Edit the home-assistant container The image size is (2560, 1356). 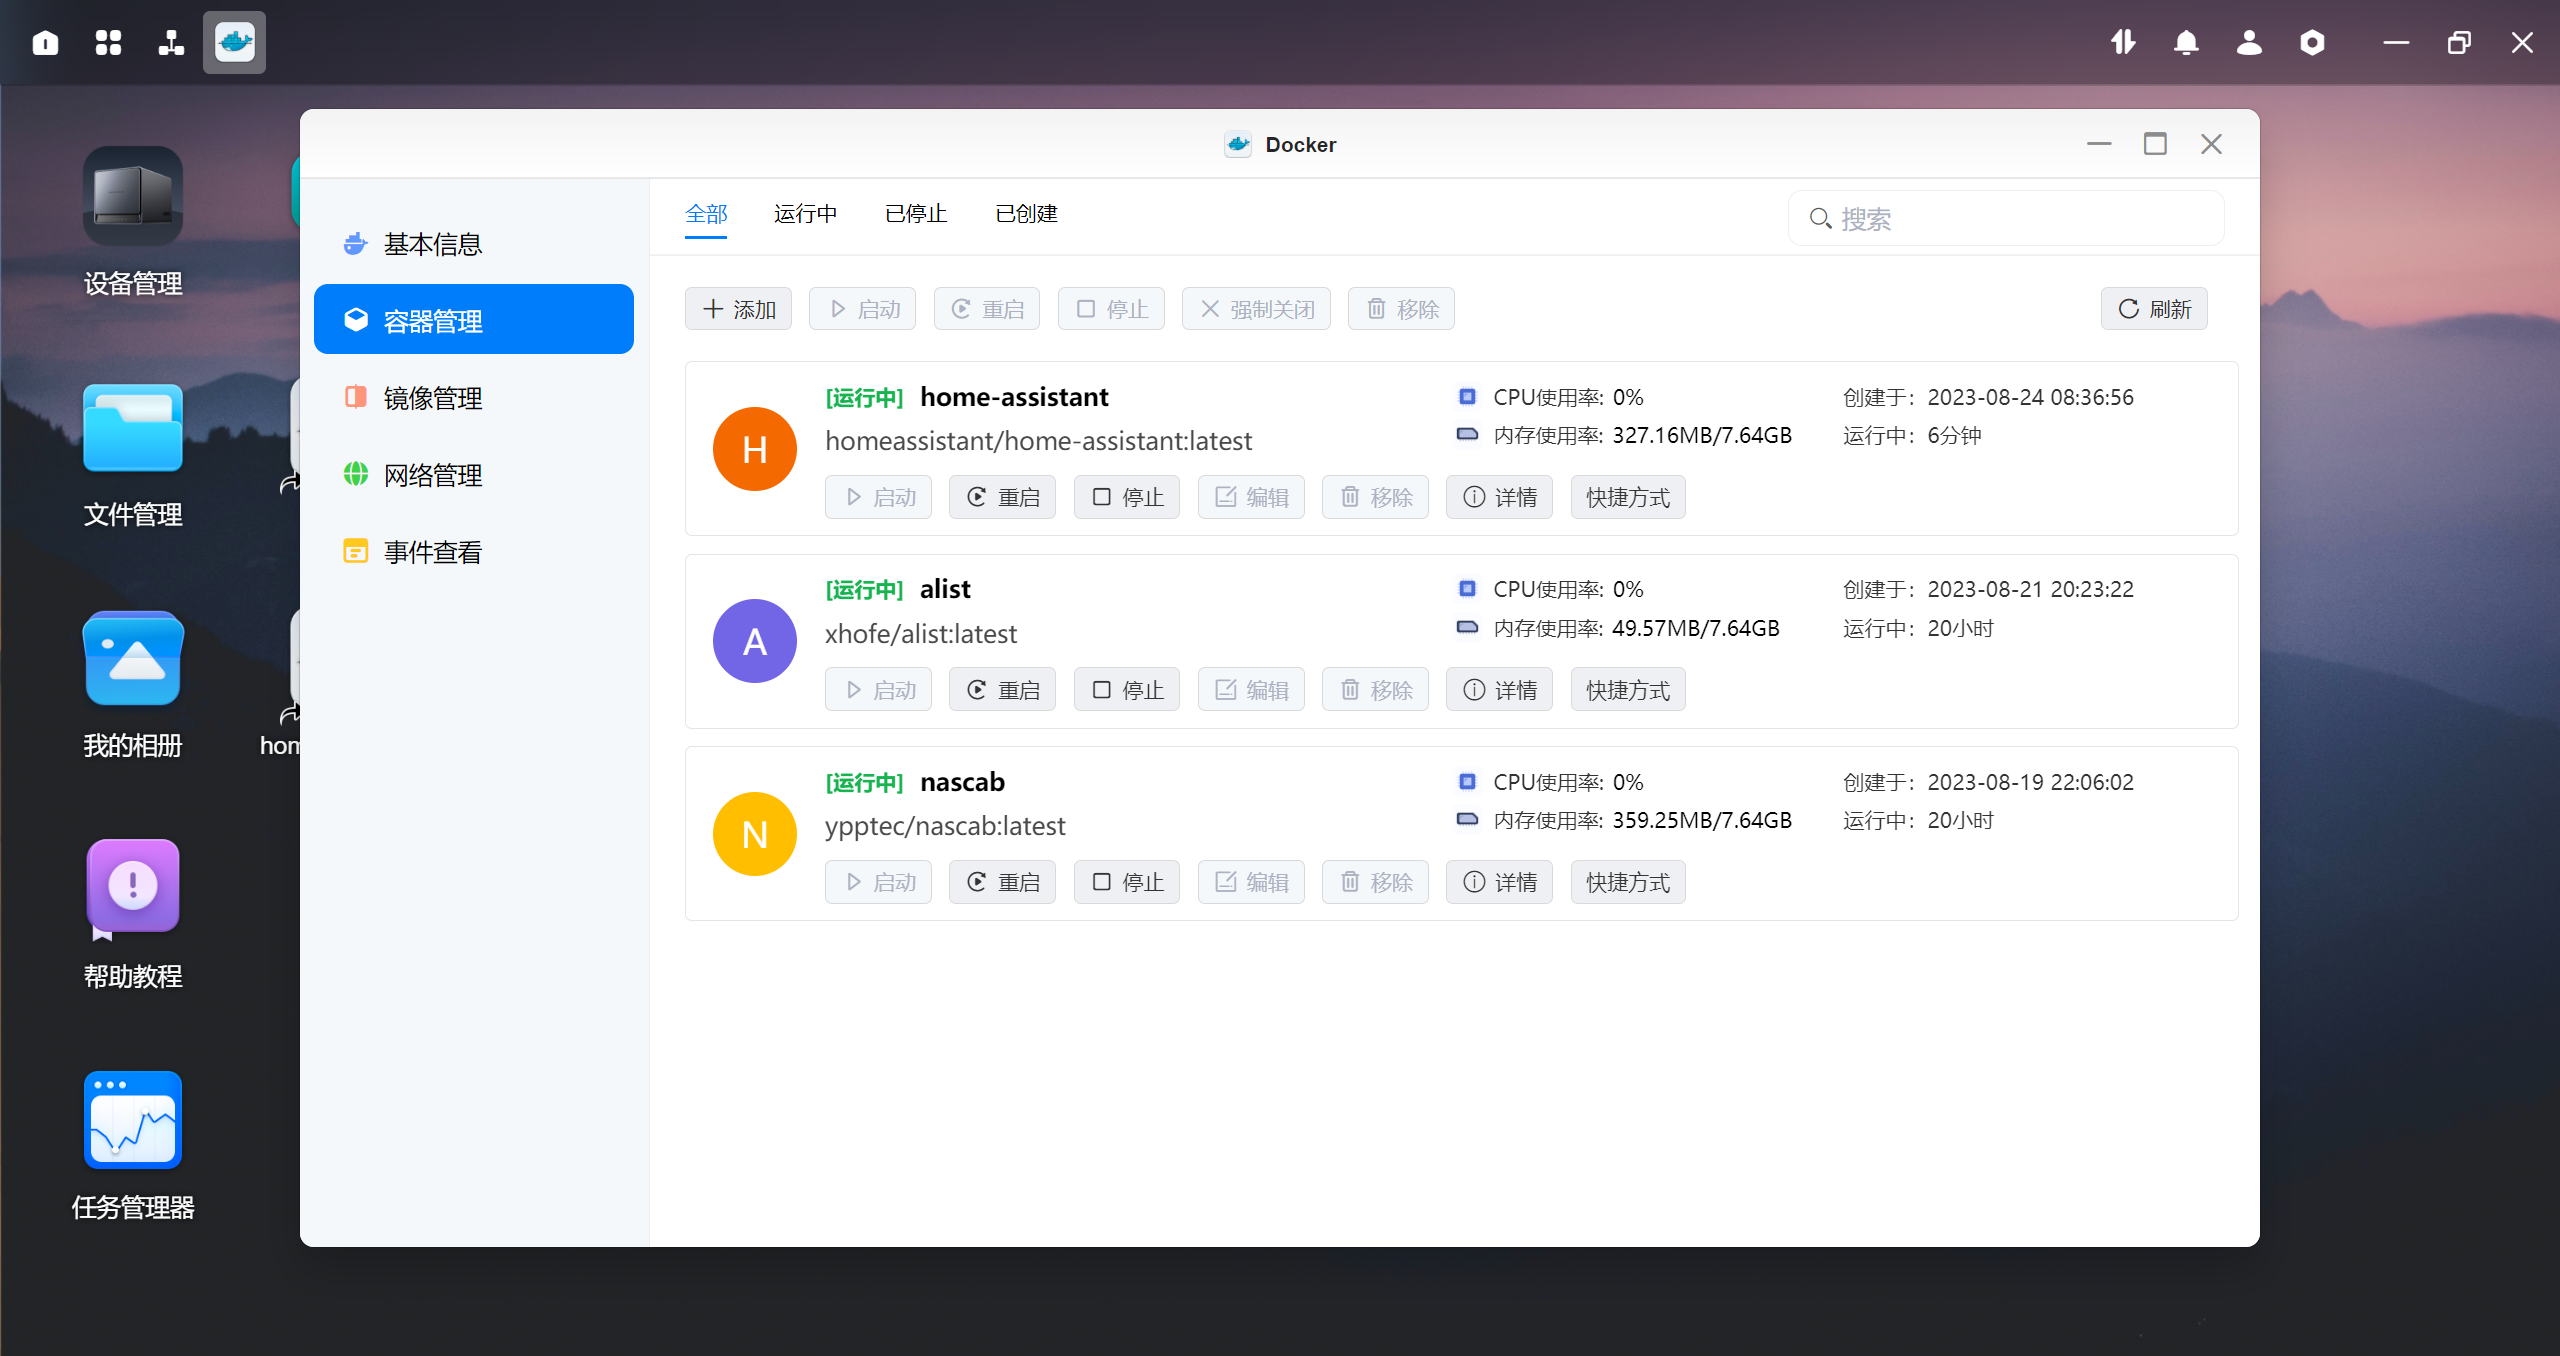(x=1251, y=497)
